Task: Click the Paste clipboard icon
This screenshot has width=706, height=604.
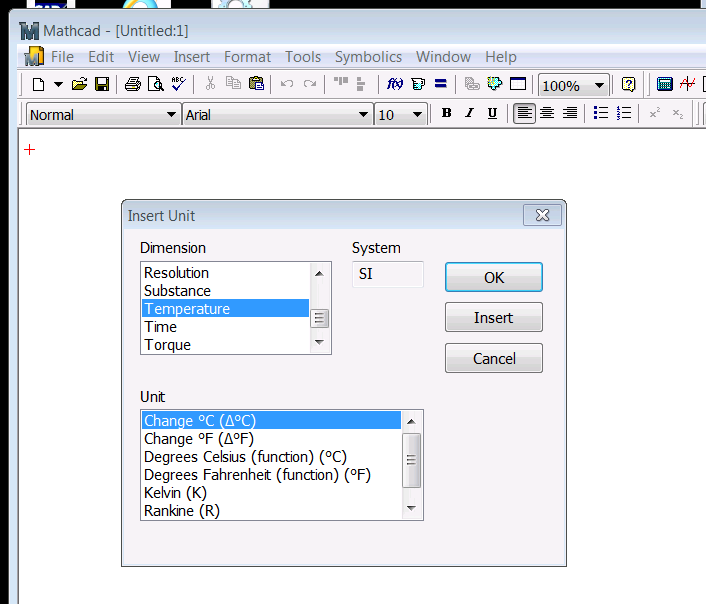Action: point(256,83)
